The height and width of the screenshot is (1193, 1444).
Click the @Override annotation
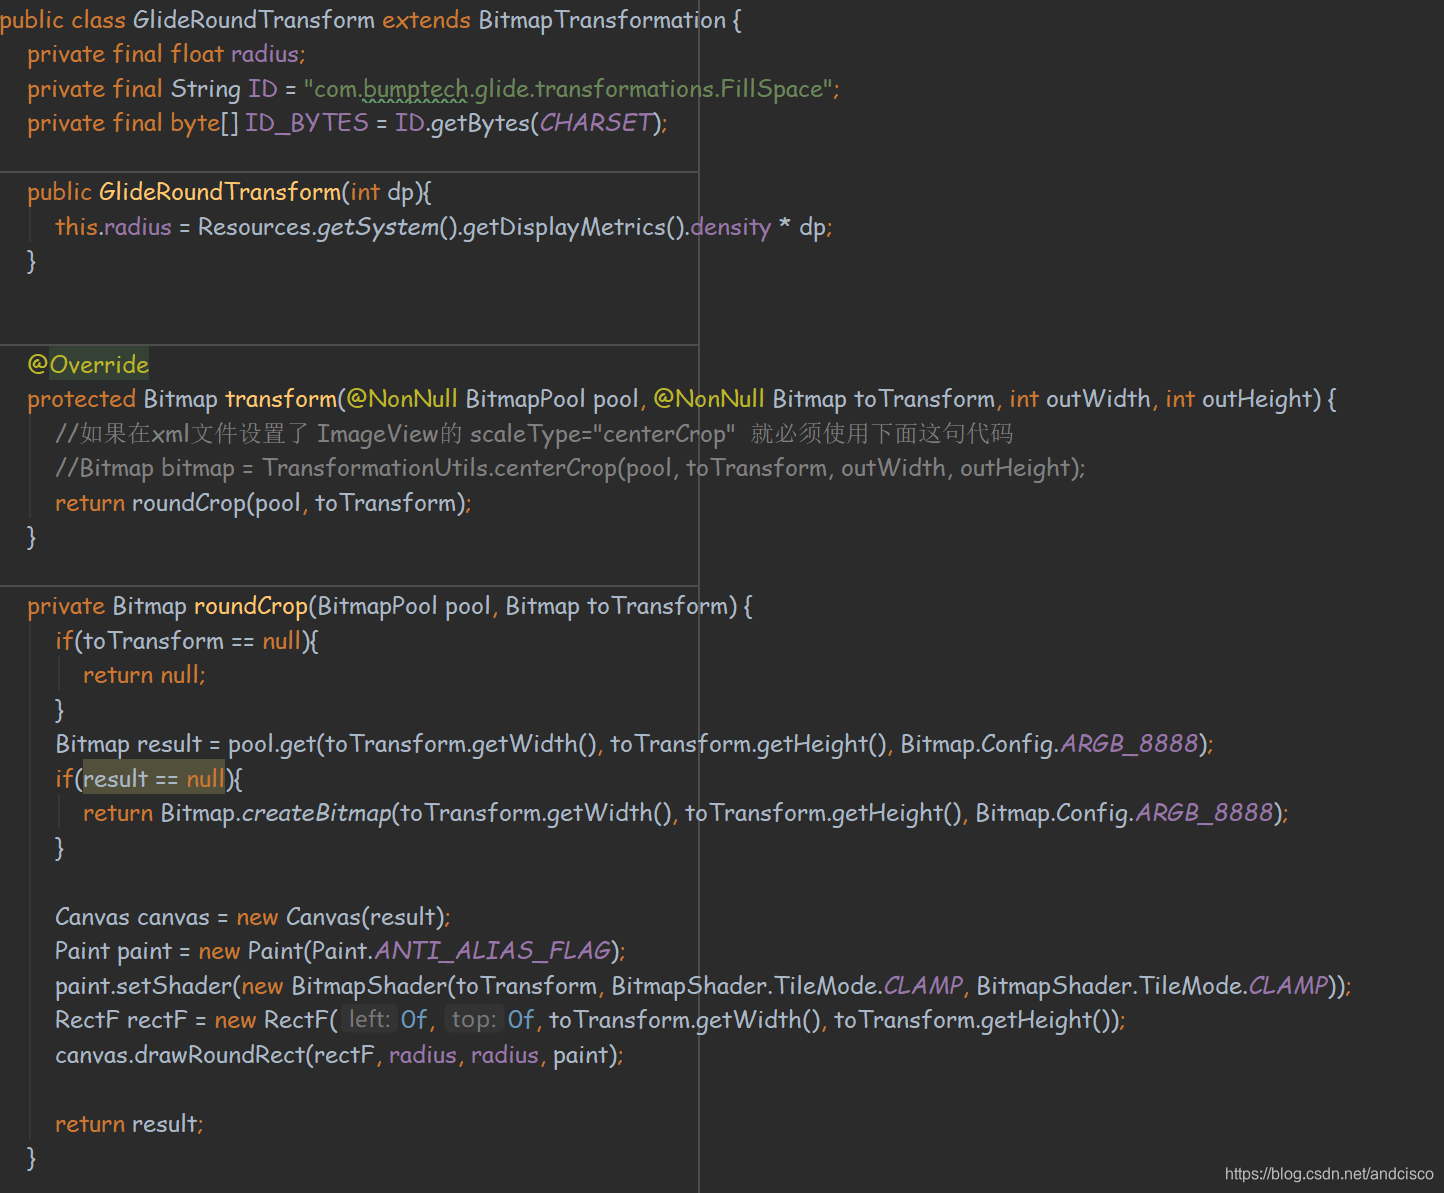point(88,364)
